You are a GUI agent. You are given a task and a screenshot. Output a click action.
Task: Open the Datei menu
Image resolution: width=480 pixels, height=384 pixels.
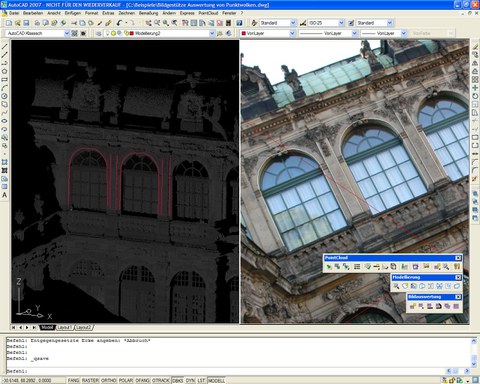[x=14, y=13]
